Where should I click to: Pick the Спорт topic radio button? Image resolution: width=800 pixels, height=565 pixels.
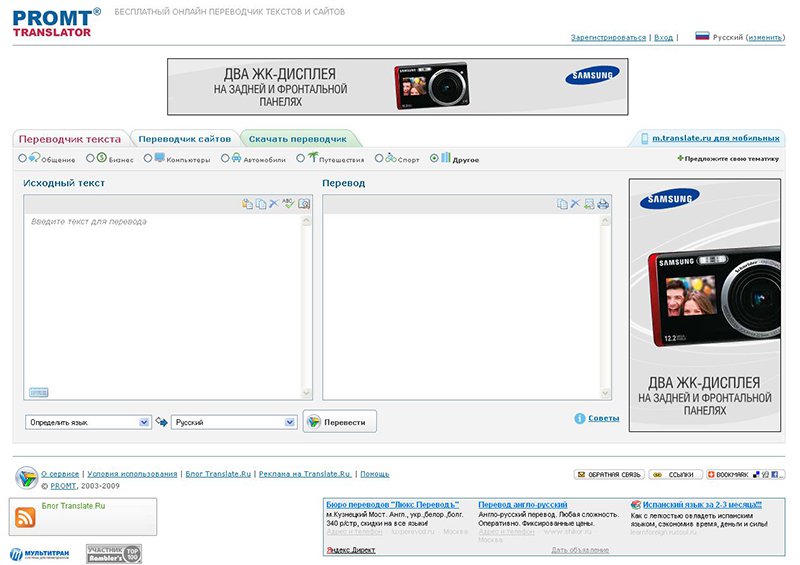tap(379, 158)
